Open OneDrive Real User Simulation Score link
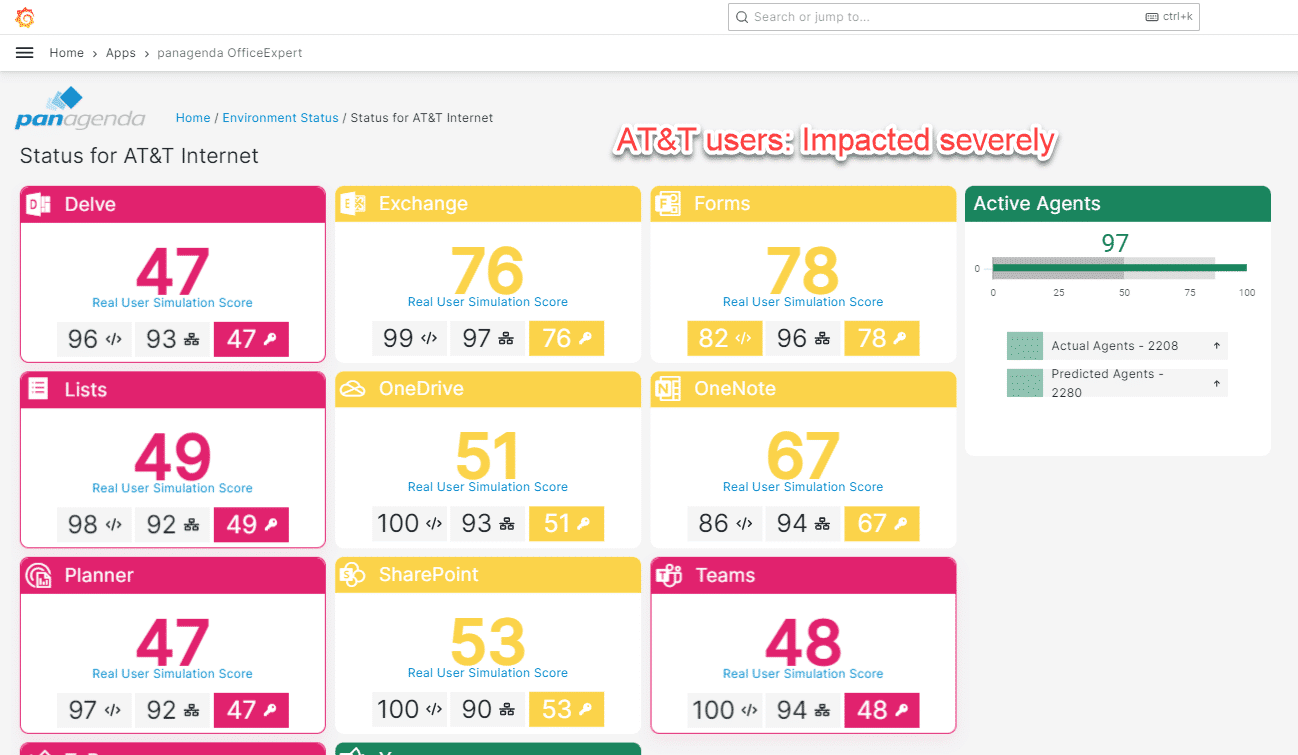Screen dimensions: 1298x755 tap(487, 487)
